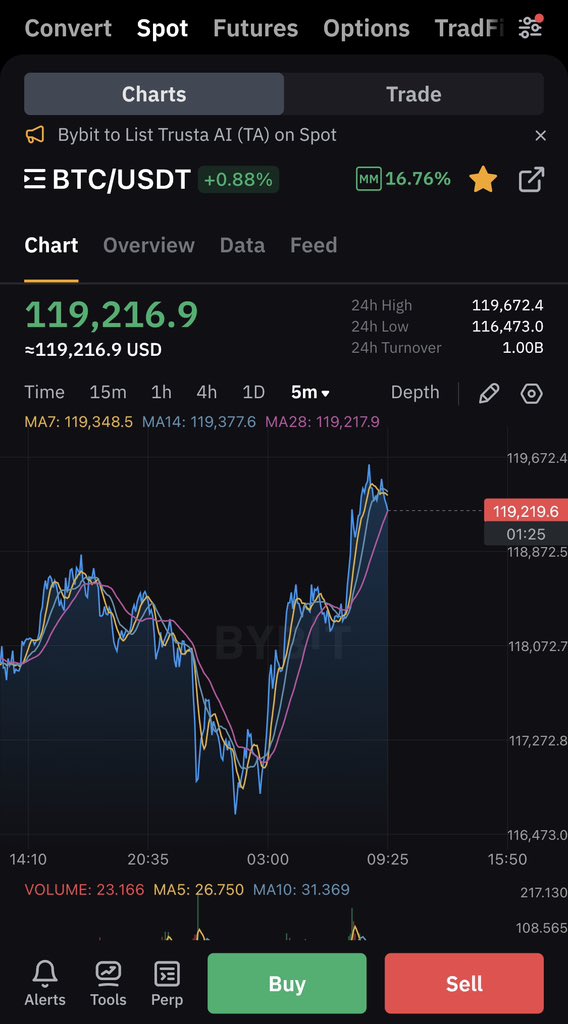The width and height of the screenshot is (568, 1024).
Task: Switch to the Spot tab
Action: 163,28
